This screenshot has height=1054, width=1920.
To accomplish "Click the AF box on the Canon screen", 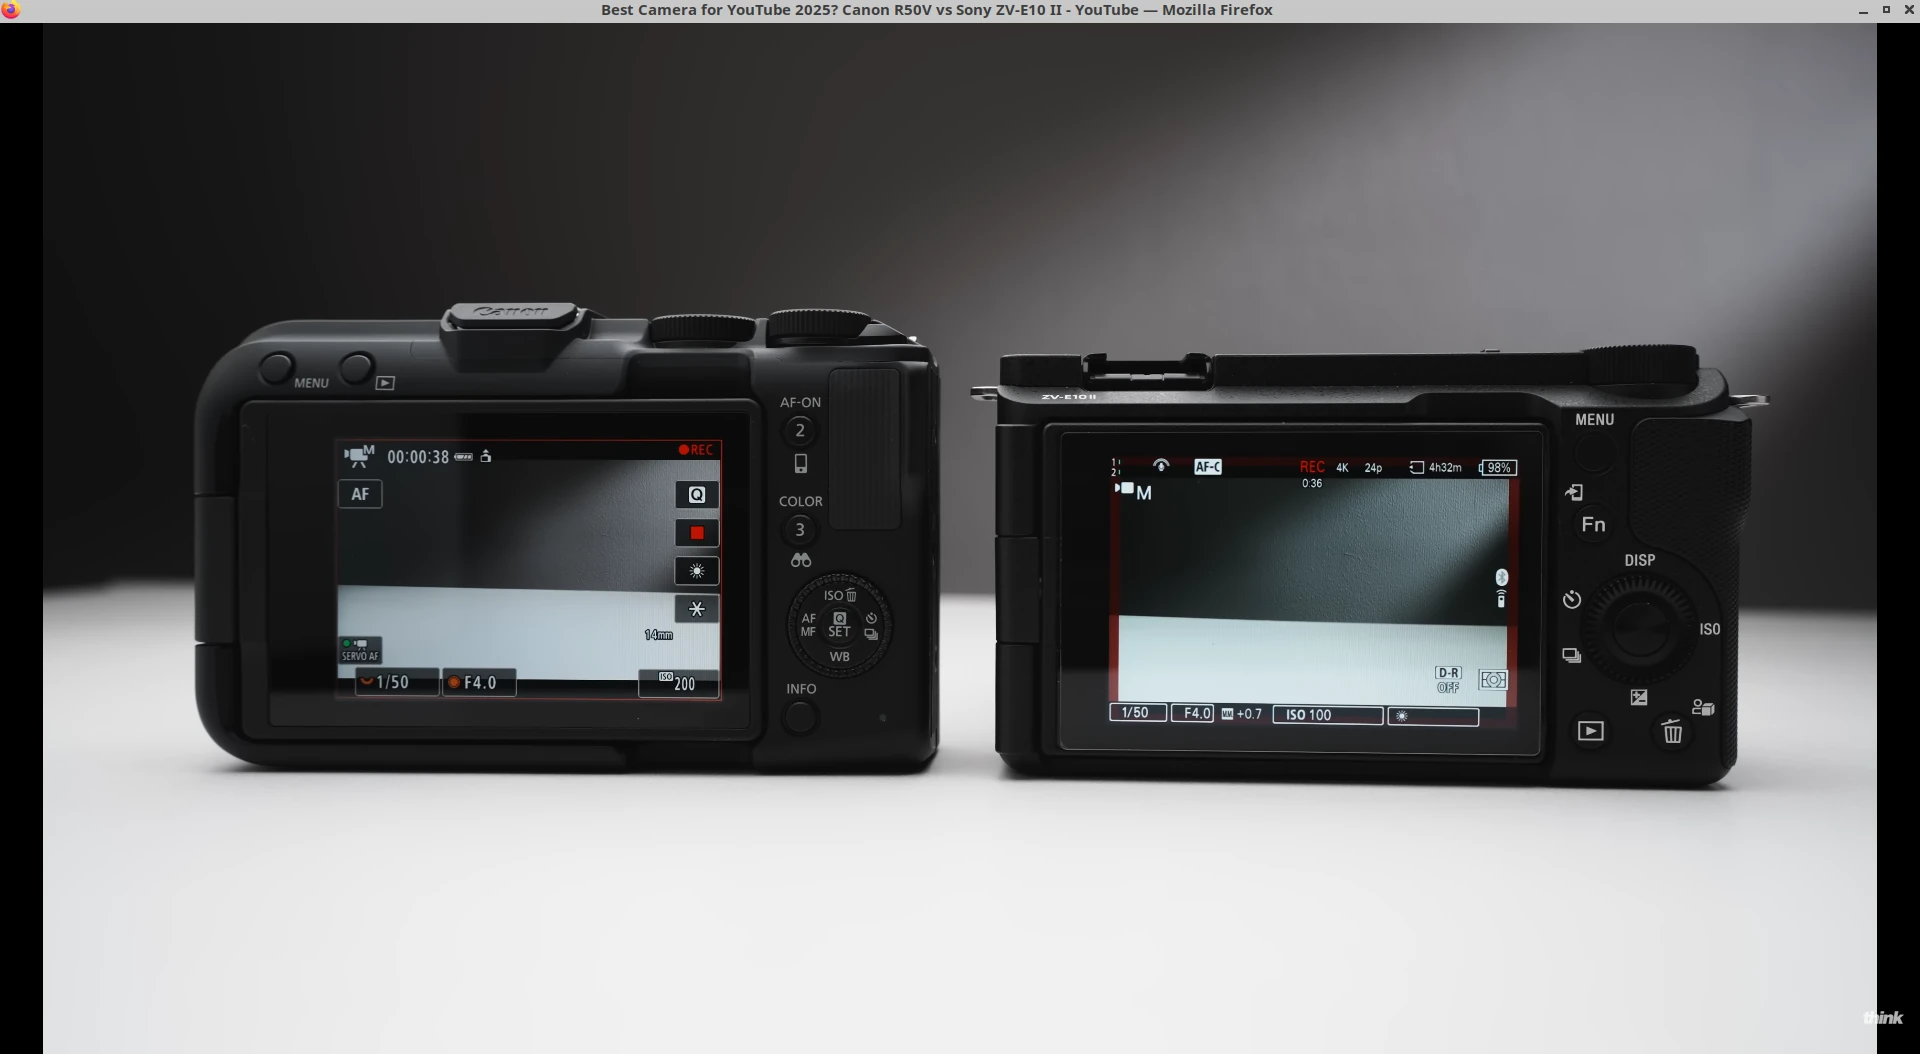I will tap(360, 494).
